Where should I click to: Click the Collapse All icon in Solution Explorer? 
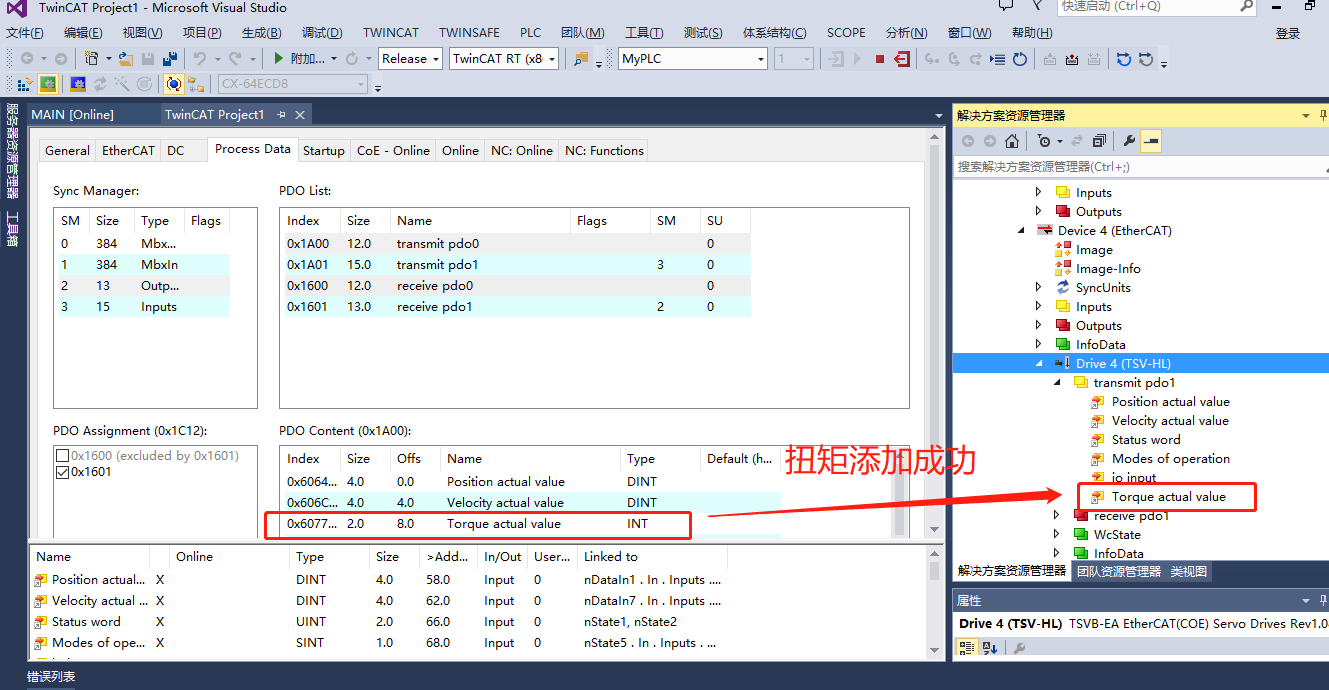[x=1099, y=141]
